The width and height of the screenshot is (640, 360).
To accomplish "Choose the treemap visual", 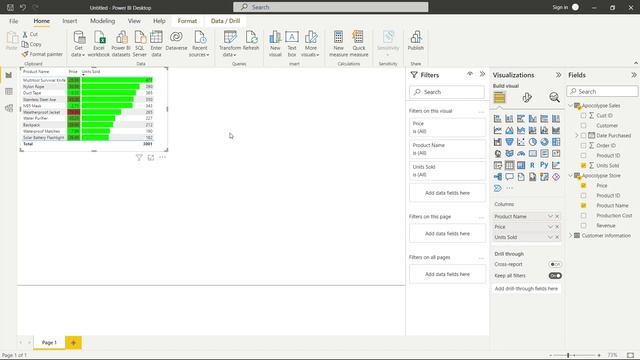I will click(x=556, y=142).
